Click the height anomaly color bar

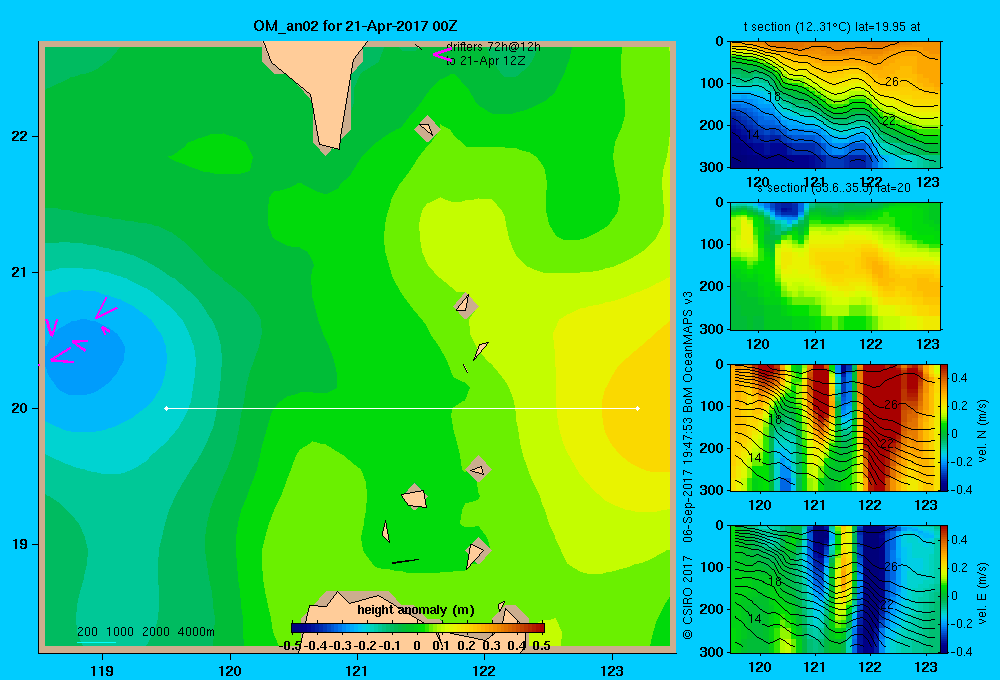point(418,628)
